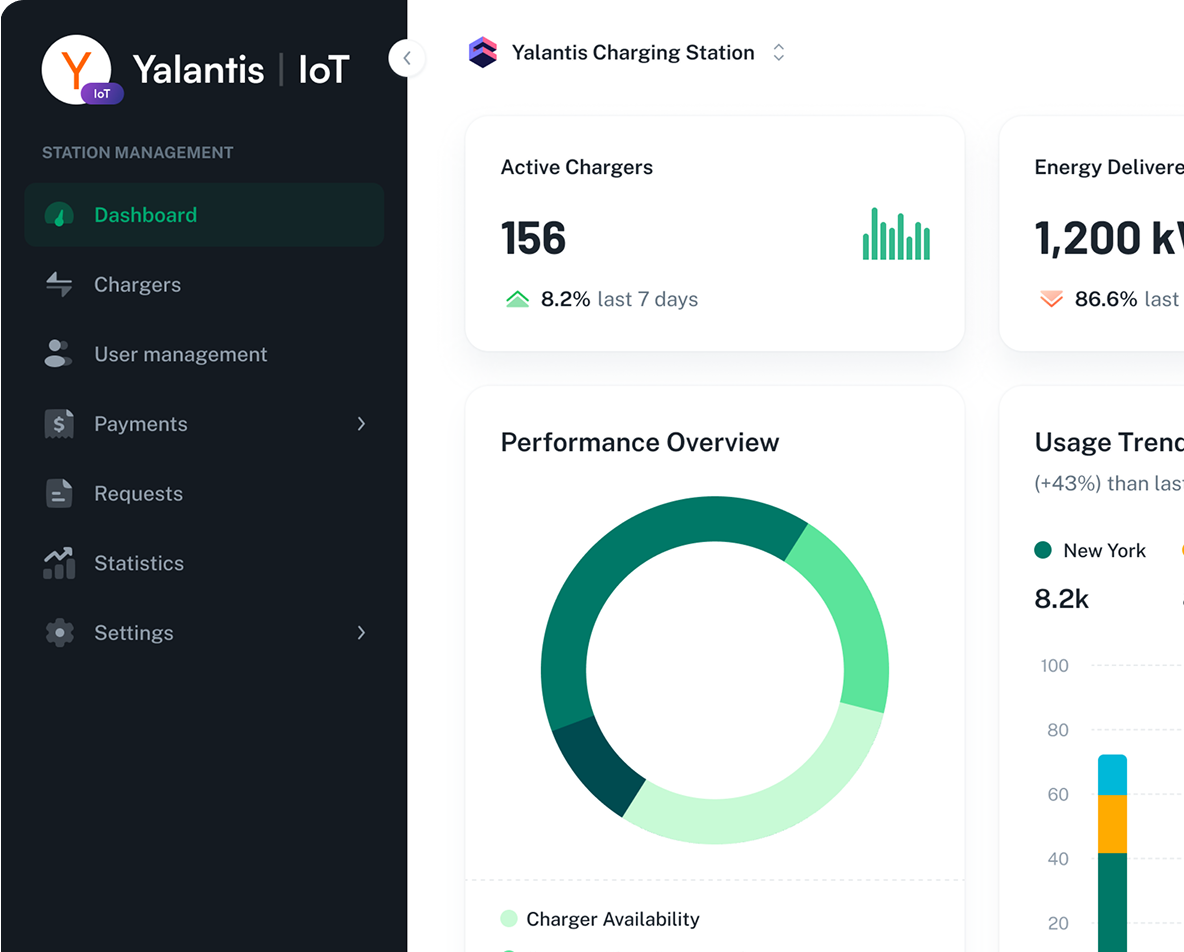The width and height of the screenshot is (1184, 952).
Task: Click the Active Chargers mini bar chart
Action: click(x=896, y=235)
